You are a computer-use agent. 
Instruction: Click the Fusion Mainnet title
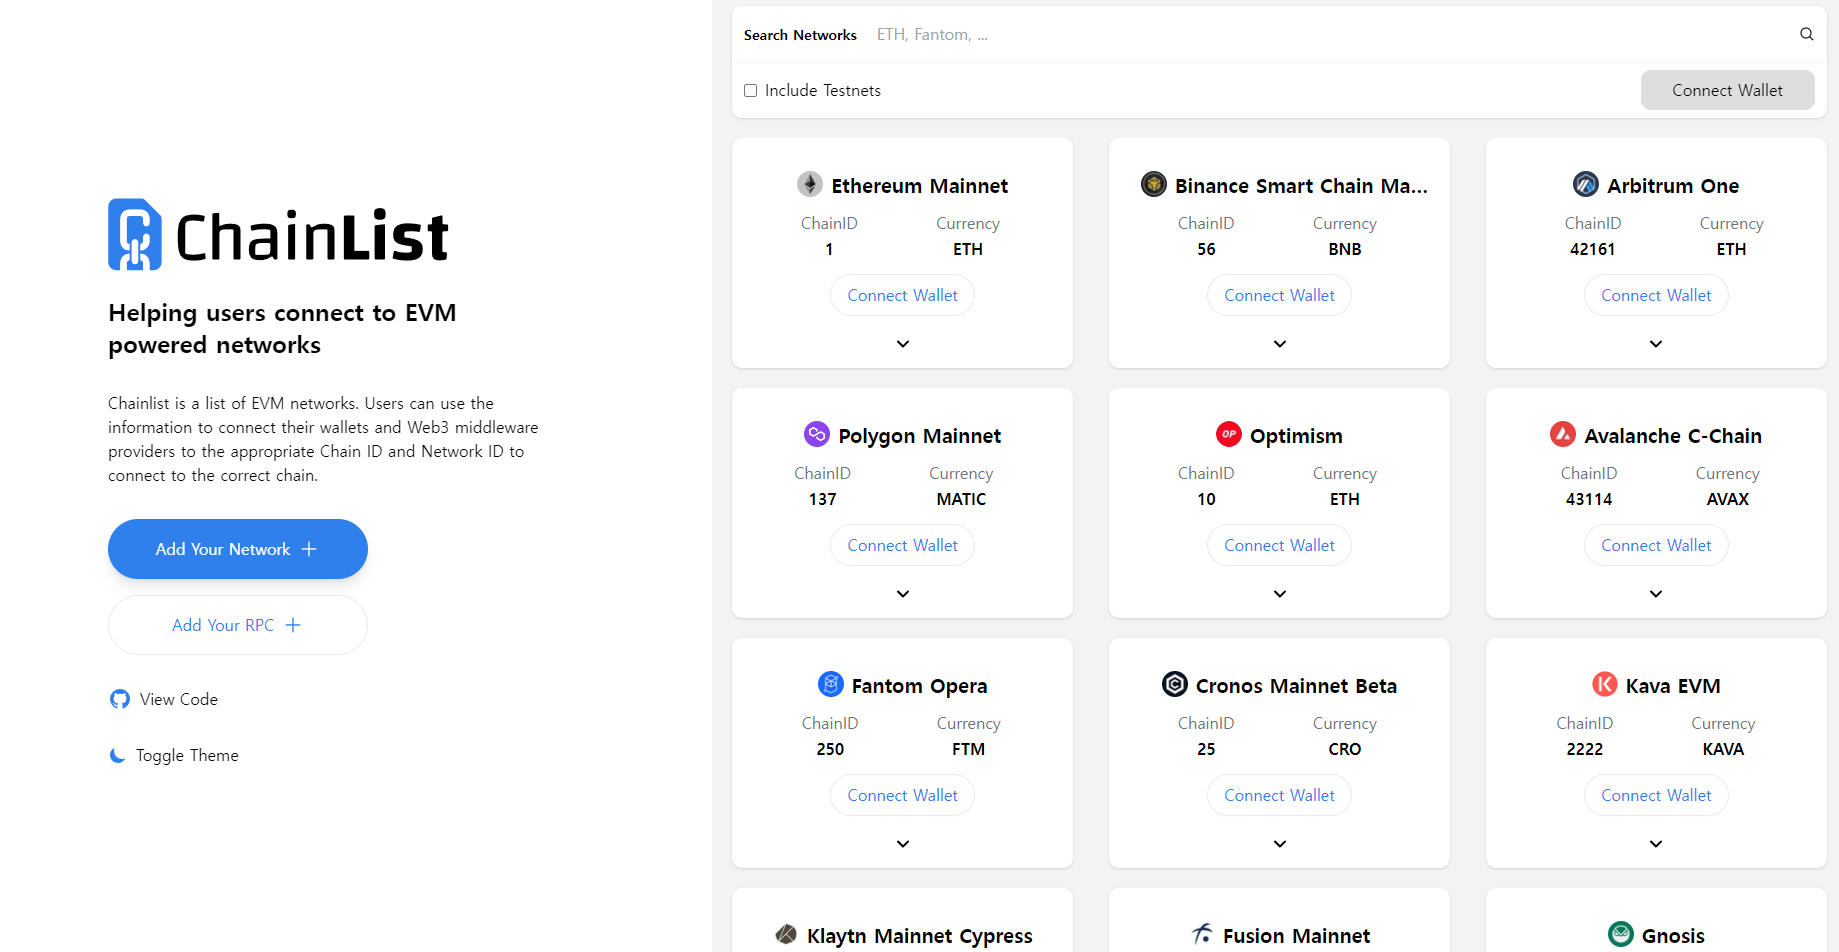tap(1296, 936)
